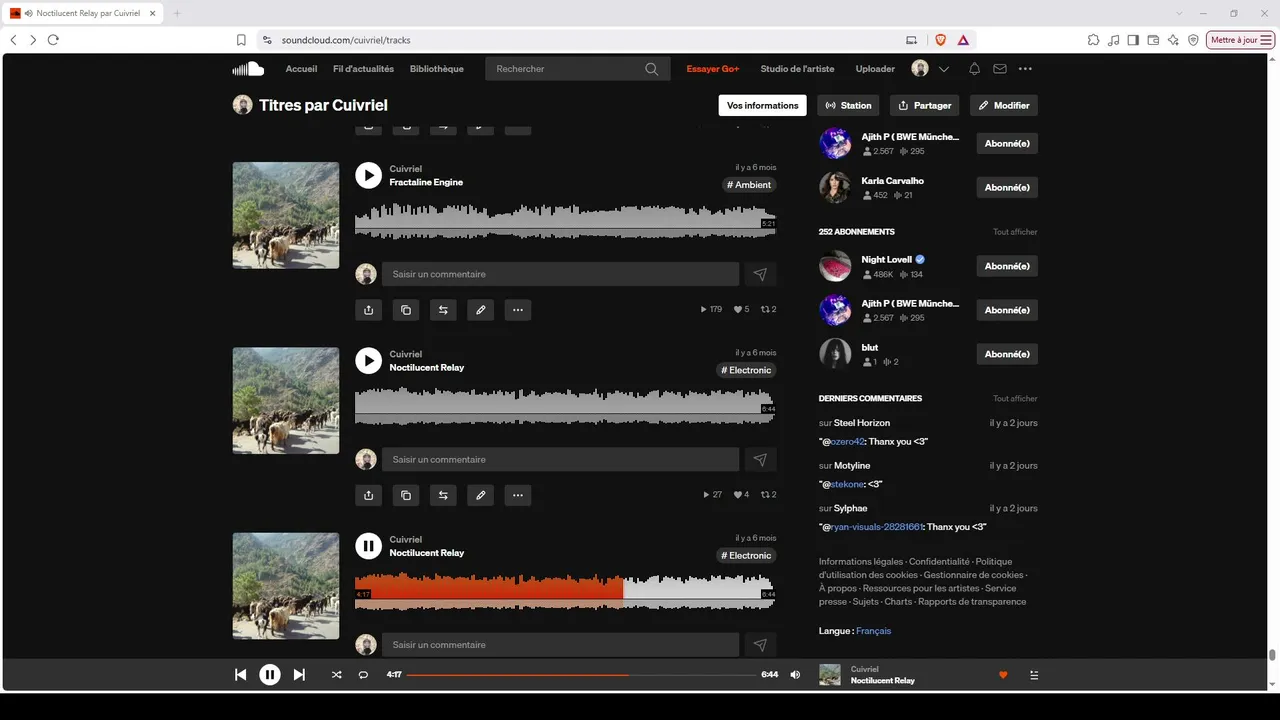
Task: Seek in Fractaline Engine waveform
Action: pos(565,221)
